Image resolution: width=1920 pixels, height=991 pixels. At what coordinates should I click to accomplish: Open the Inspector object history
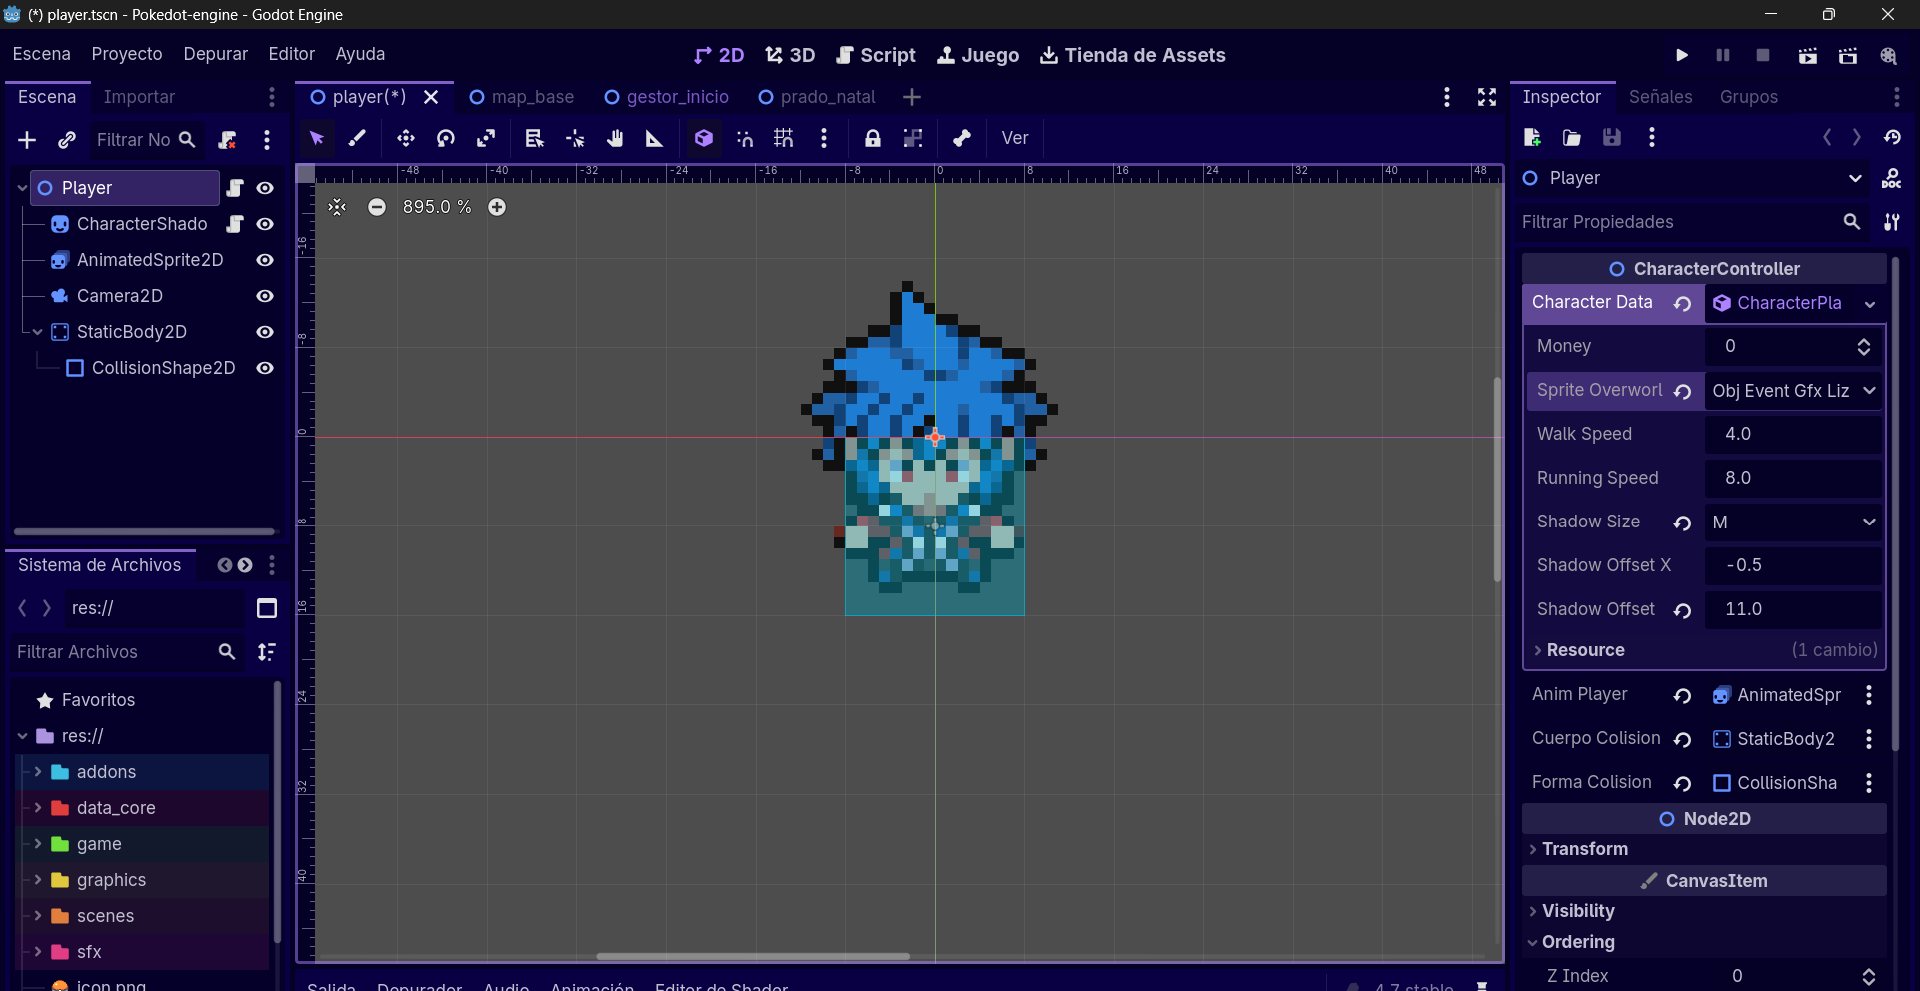1892,137
